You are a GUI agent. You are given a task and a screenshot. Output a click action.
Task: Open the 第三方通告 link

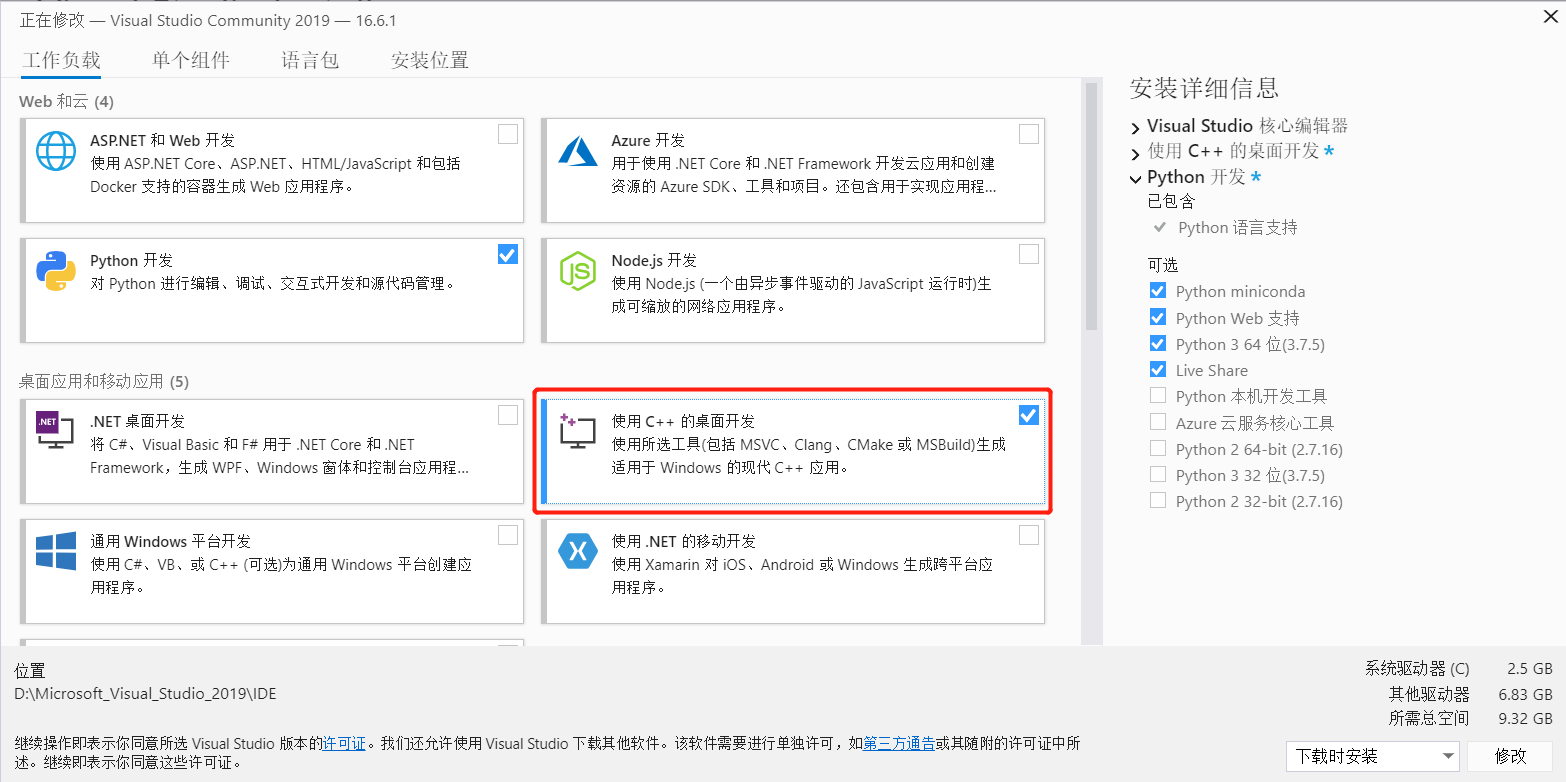[899, 744]
